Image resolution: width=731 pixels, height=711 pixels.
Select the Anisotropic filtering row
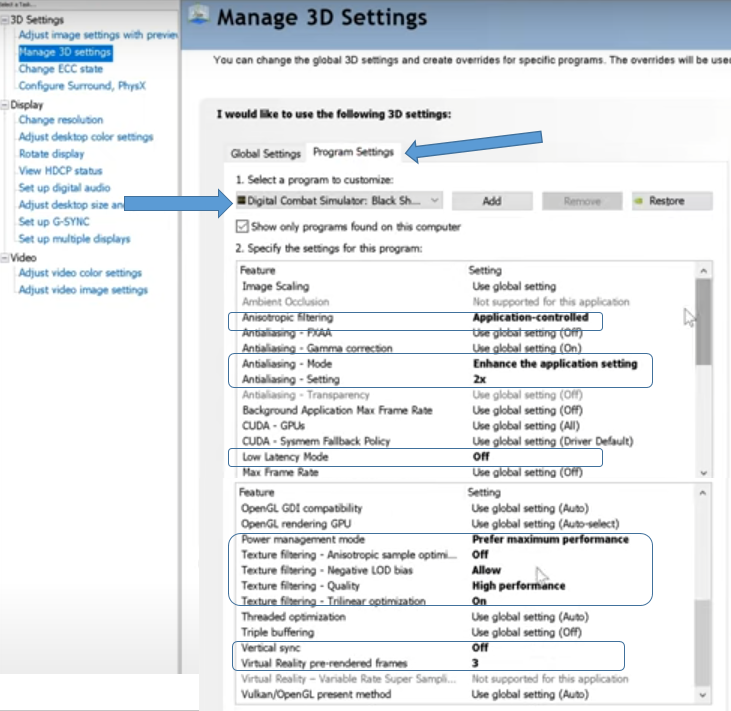tap(466, 318)
